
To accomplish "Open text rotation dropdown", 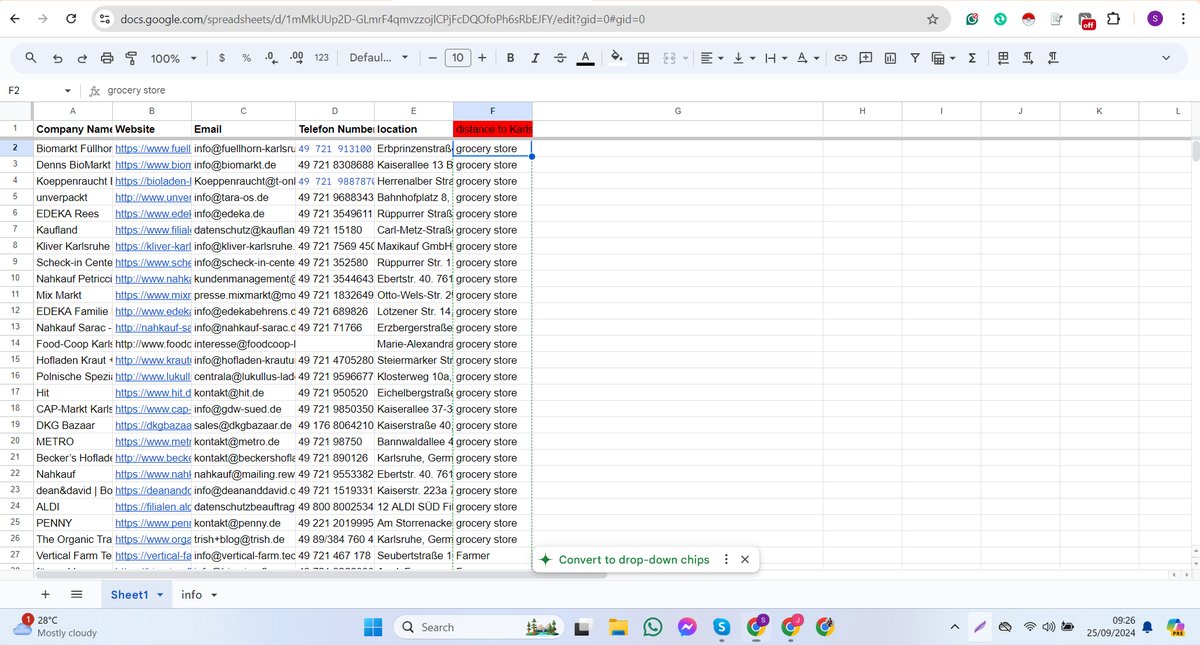I will [809, 59].
